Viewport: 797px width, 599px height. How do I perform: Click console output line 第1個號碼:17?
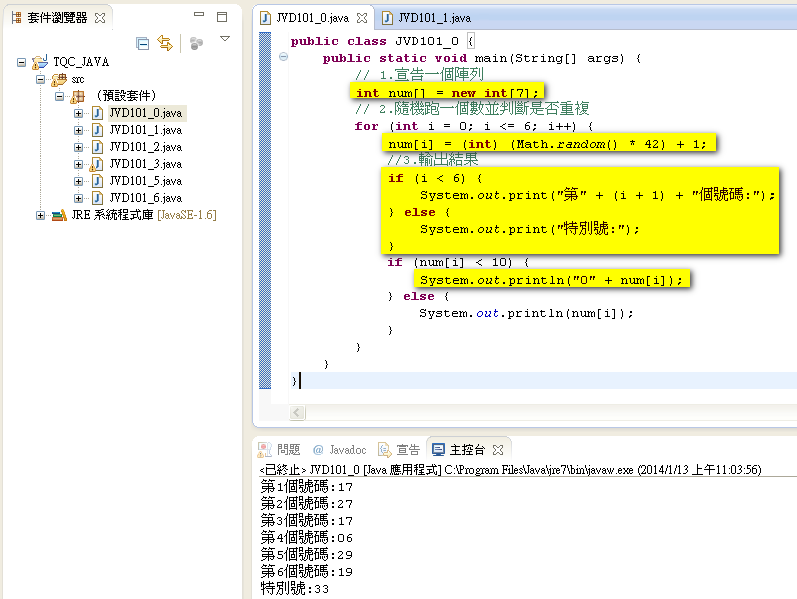point(306,487)
